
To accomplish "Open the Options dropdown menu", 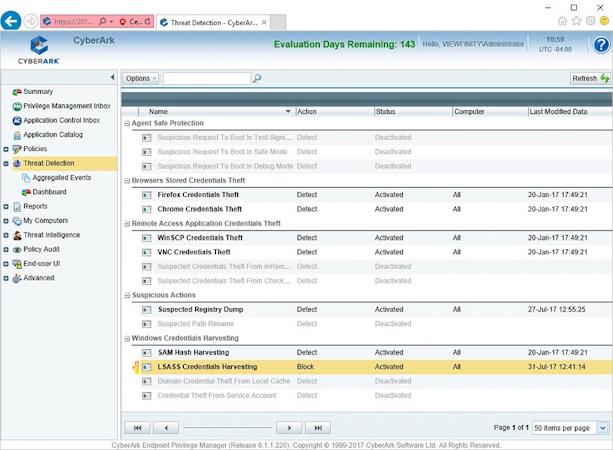I will click(140, 78).
